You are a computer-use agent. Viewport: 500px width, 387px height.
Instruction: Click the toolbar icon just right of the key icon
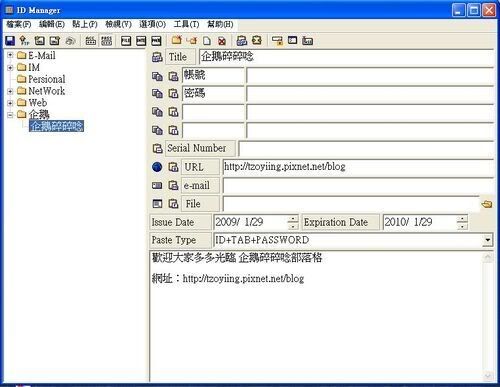40,41
